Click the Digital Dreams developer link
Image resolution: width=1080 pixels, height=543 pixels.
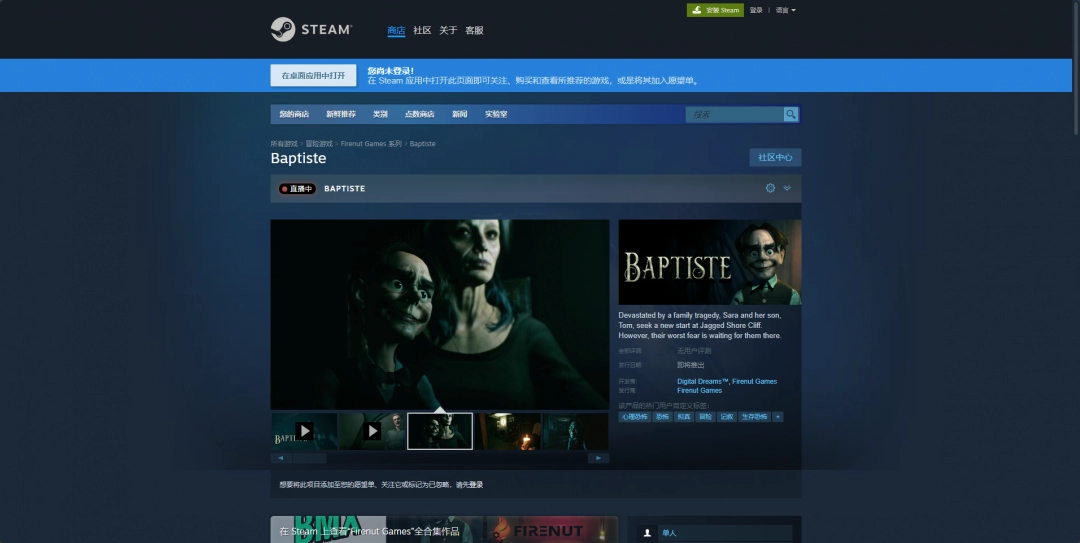(x=702, y=381)
